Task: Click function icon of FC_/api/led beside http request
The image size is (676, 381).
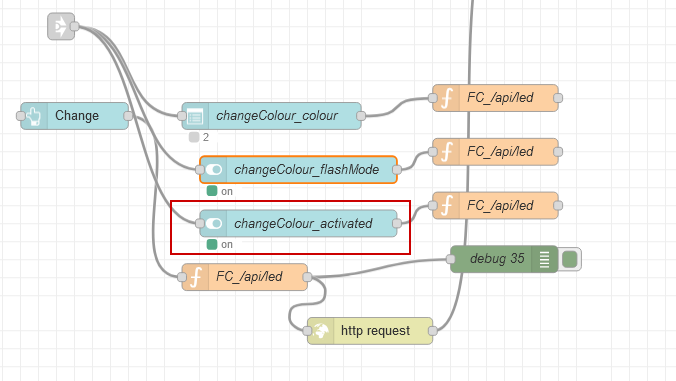Action: coord(196,277)
